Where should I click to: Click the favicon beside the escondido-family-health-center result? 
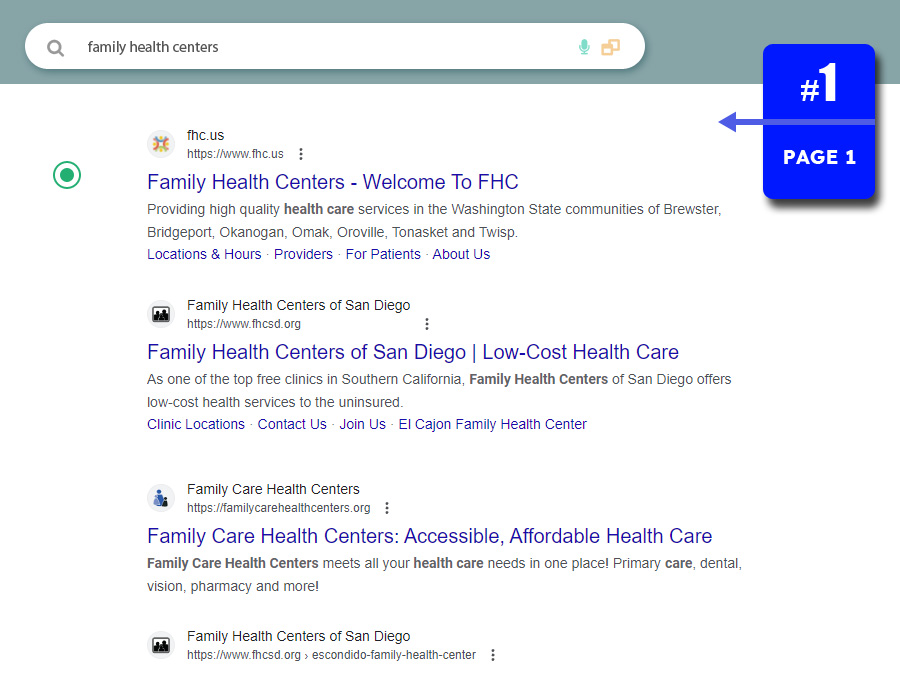[161, 645]
